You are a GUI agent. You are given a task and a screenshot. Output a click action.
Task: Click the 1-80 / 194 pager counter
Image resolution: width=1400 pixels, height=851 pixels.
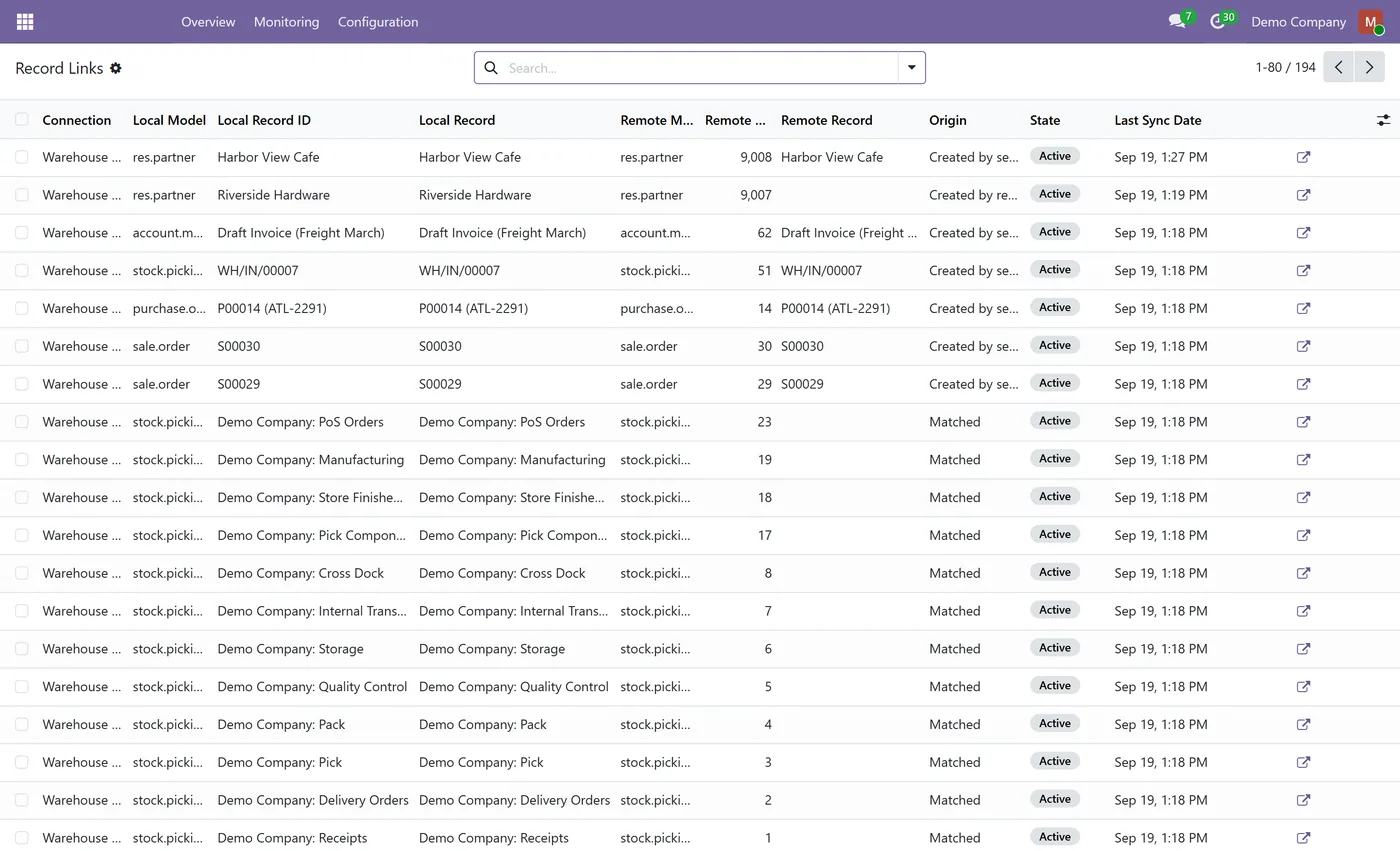pyautogui.click(x=1285, y=68)
